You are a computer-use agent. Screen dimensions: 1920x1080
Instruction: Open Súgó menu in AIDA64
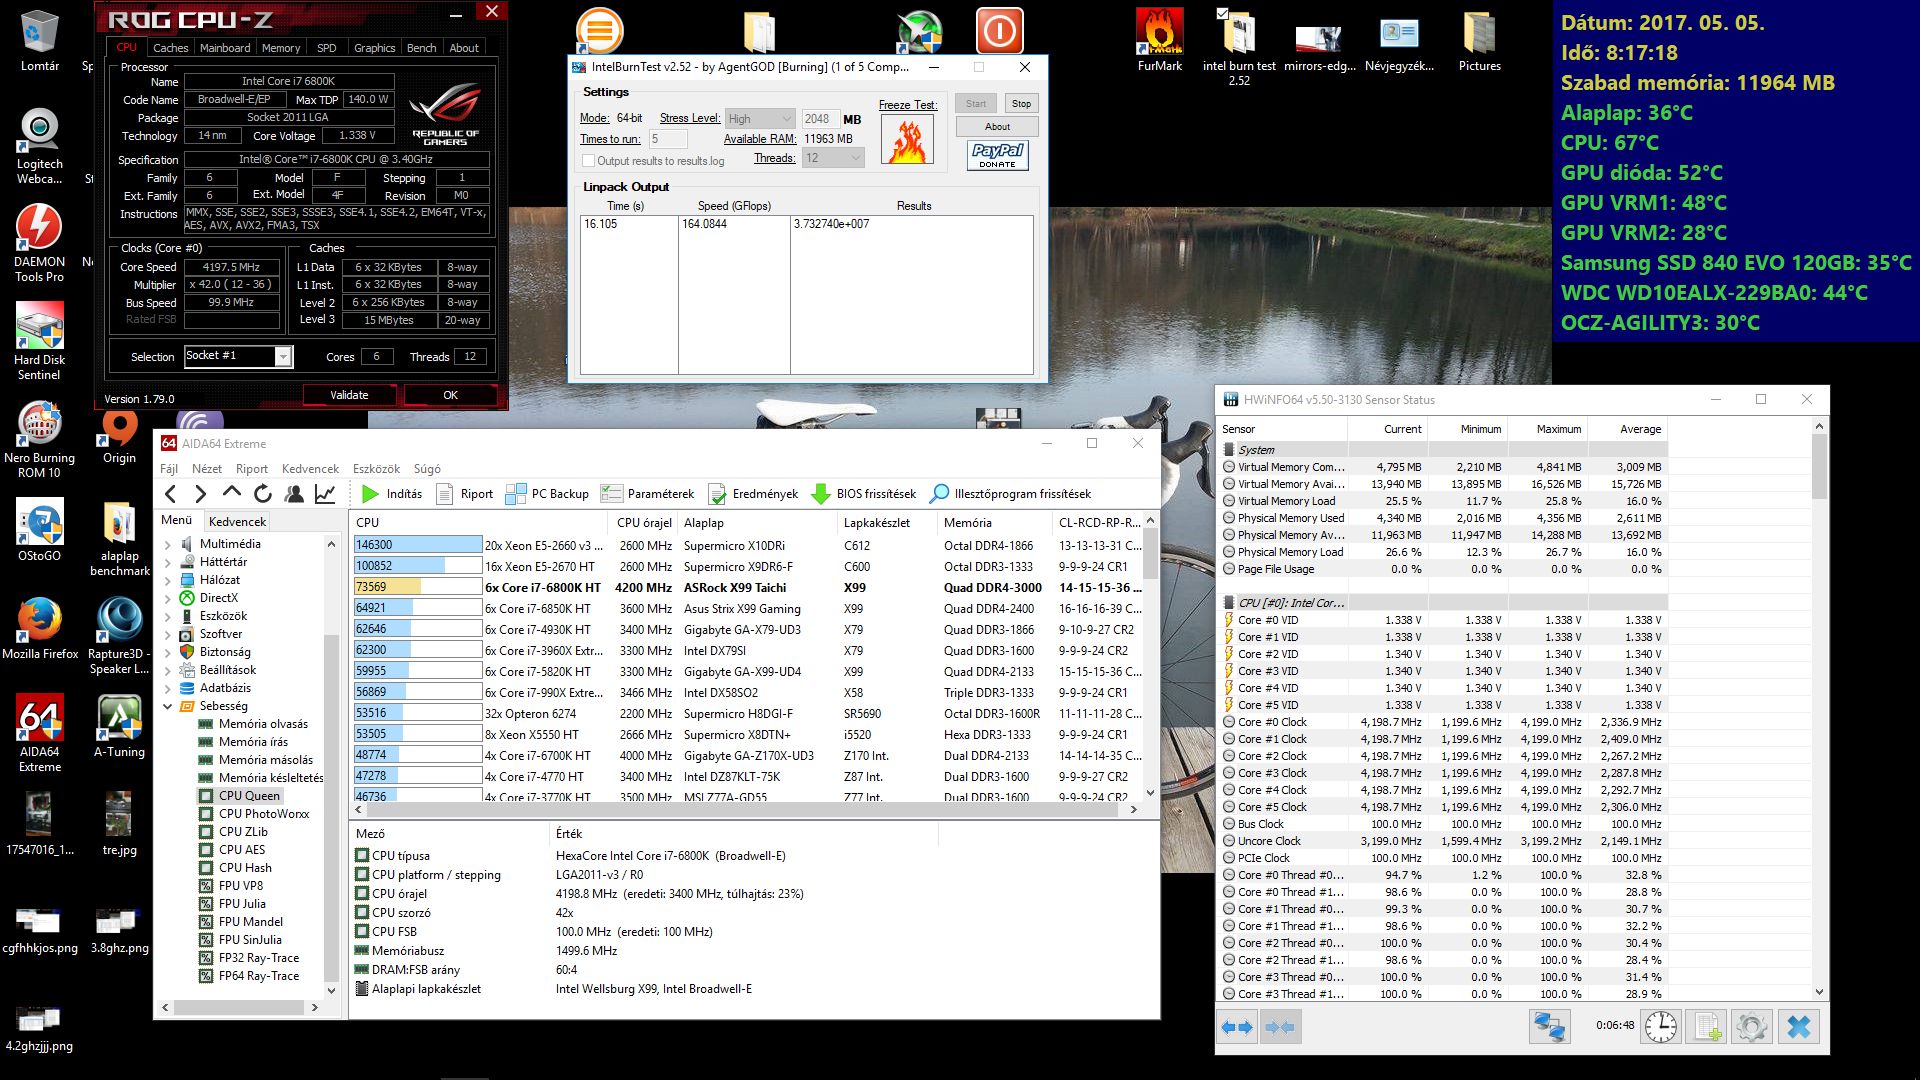pyautogui.click(x=427, y=468)
